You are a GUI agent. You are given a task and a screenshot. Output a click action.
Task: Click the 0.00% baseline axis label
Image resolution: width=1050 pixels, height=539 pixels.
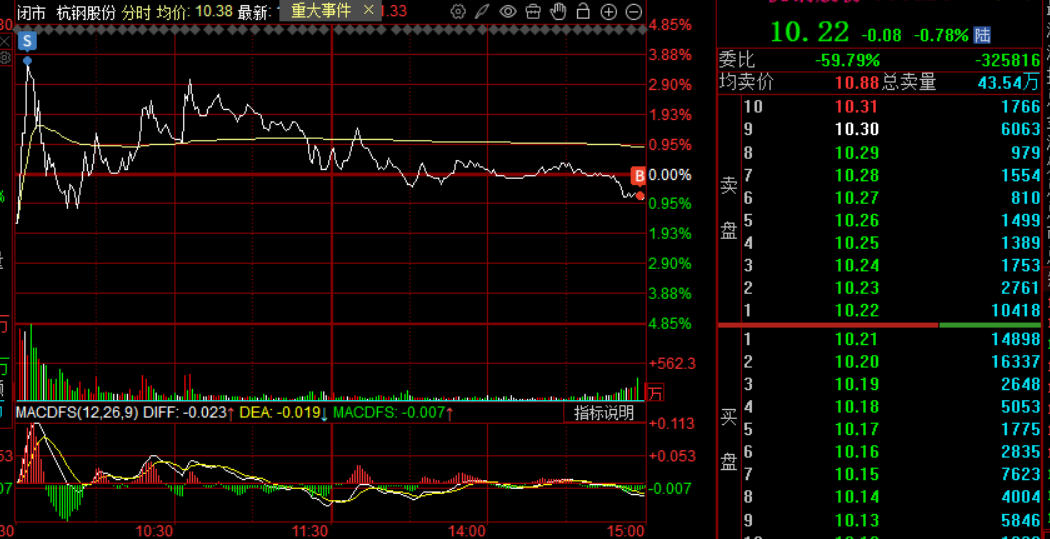click(x=670, y=175)
